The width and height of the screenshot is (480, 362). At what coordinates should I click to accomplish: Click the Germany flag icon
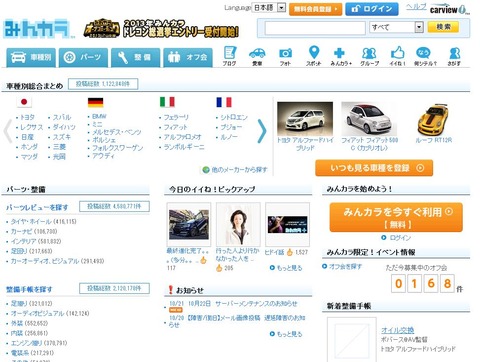click(95, 102)
